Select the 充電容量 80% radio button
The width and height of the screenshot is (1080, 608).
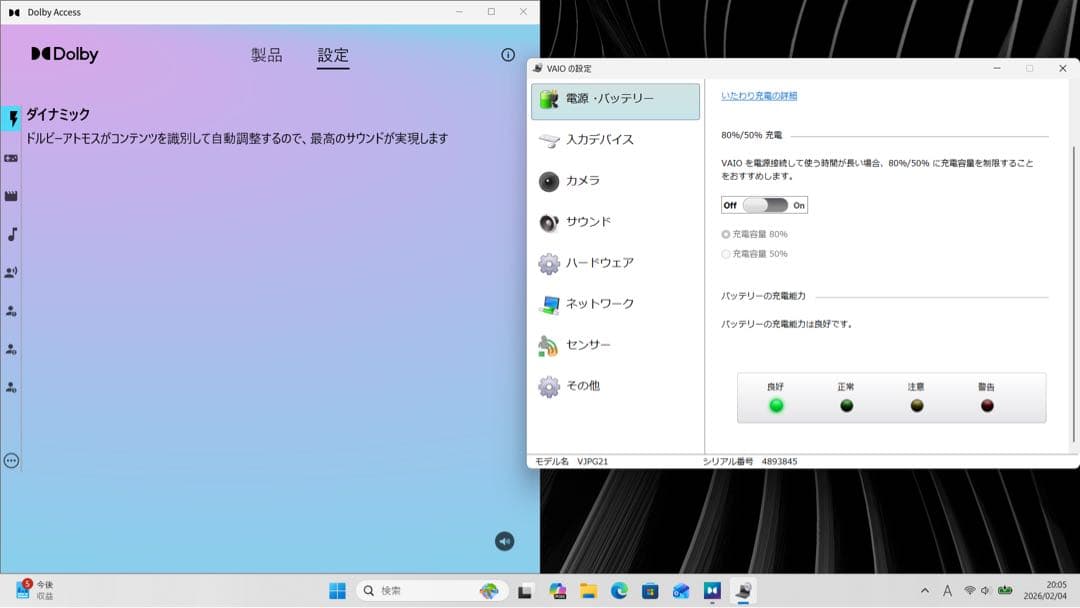point(727,233)
